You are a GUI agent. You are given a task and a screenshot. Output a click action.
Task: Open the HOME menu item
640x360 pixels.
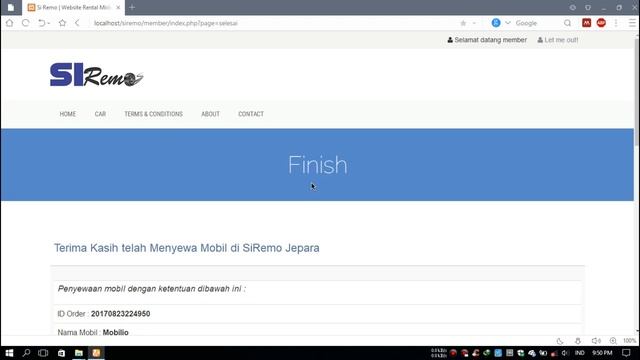68,114
